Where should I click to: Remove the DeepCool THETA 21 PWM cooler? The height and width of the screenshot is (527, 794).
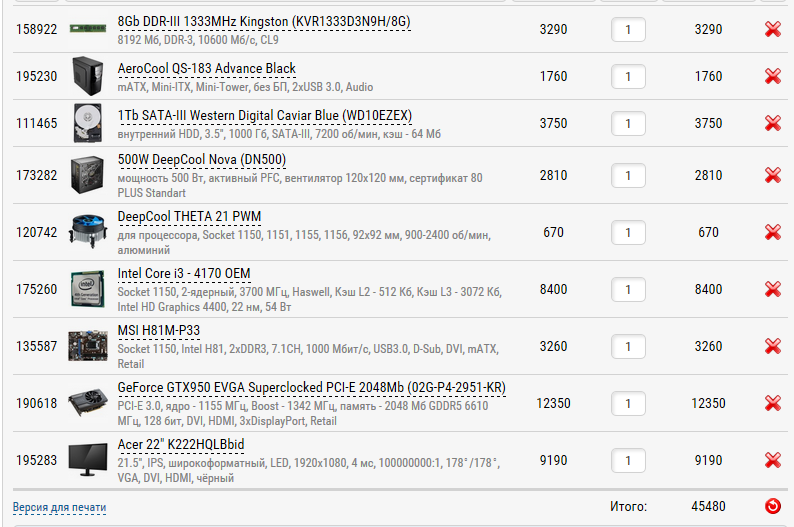click(772, 232)
